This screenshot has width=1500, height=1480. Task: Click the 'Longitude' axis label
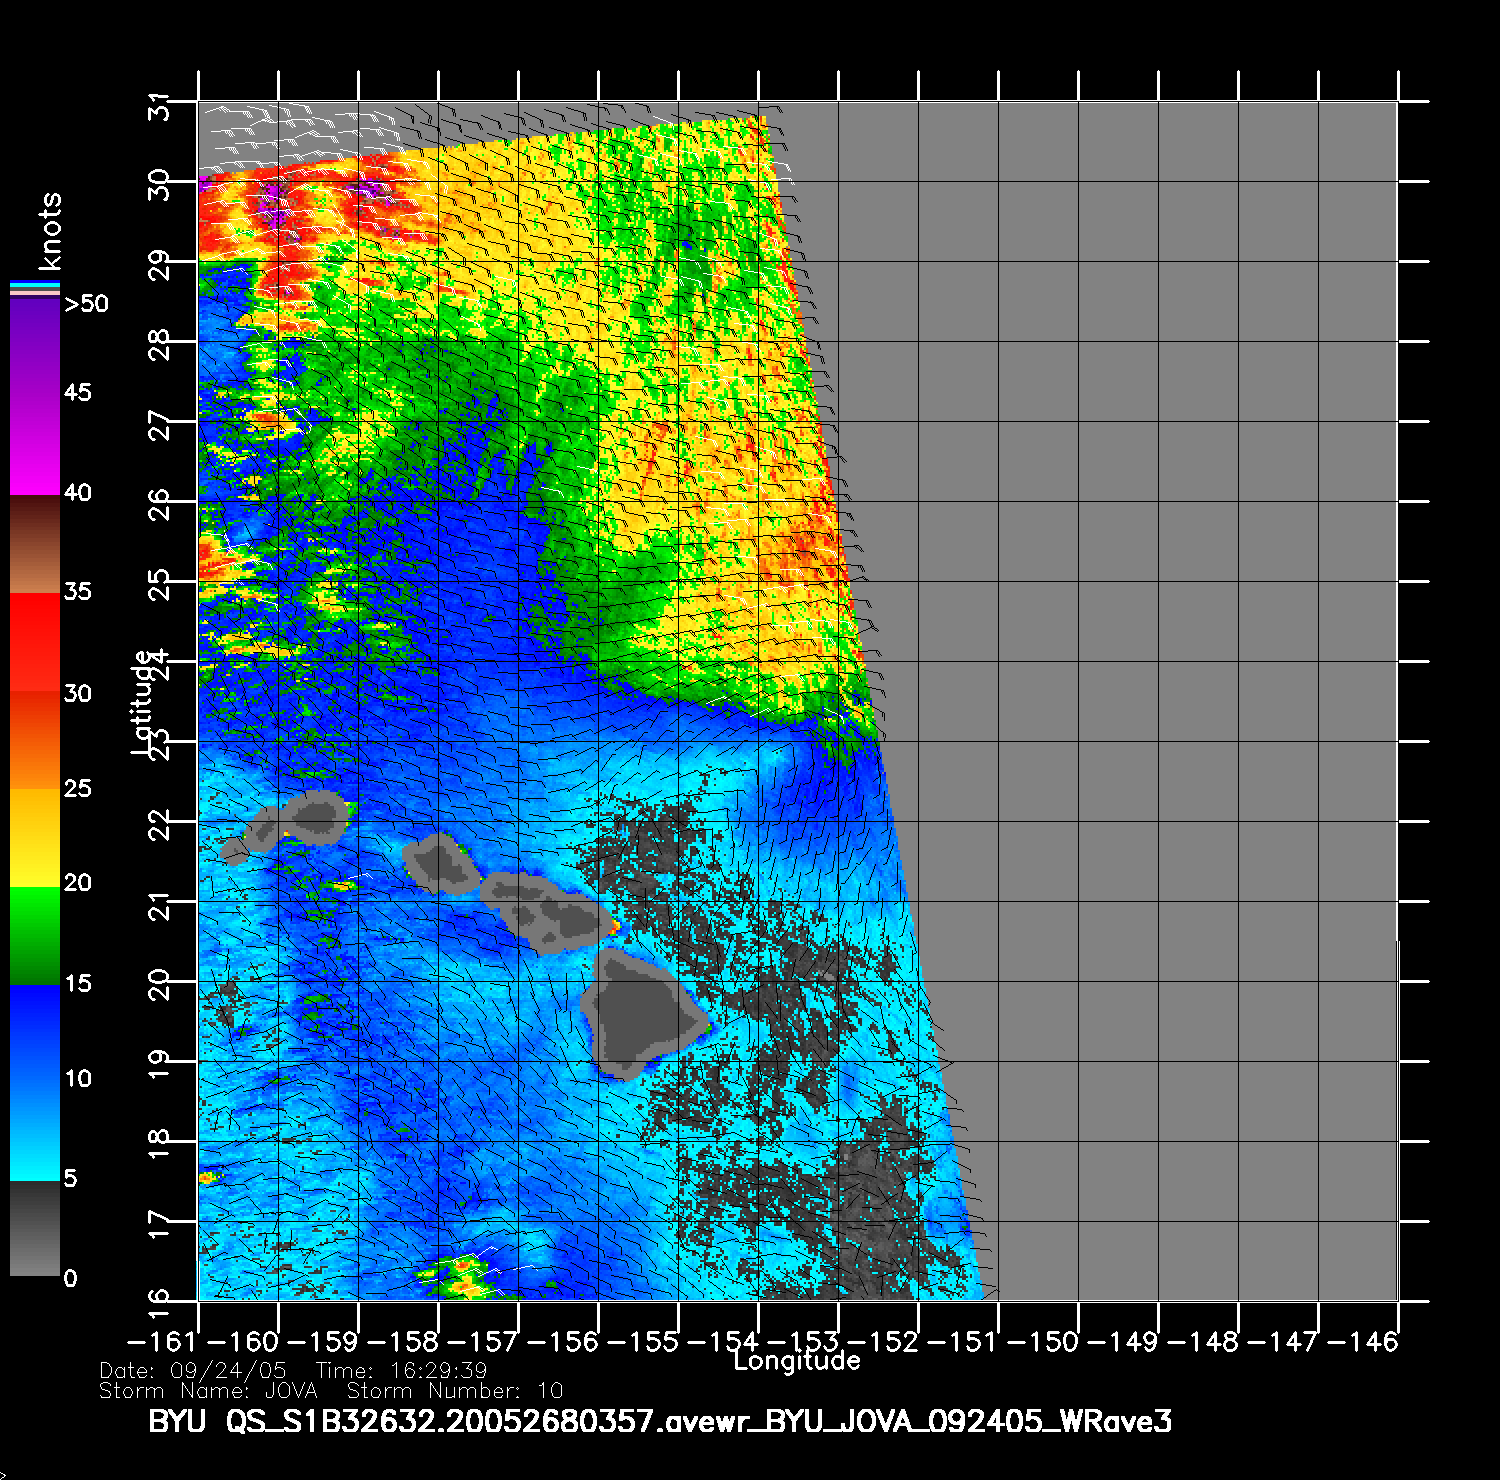pyautogui.click(x=796, y=1361)
